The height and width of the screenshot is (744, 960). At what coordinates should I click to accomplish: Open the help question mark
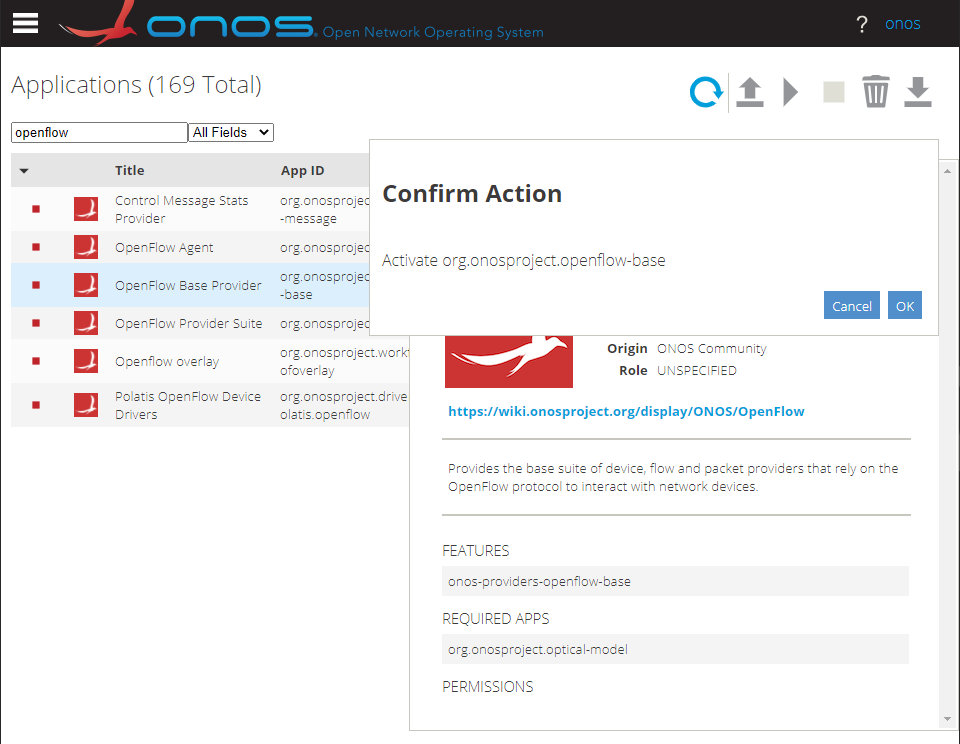click(x=861, y=24)
